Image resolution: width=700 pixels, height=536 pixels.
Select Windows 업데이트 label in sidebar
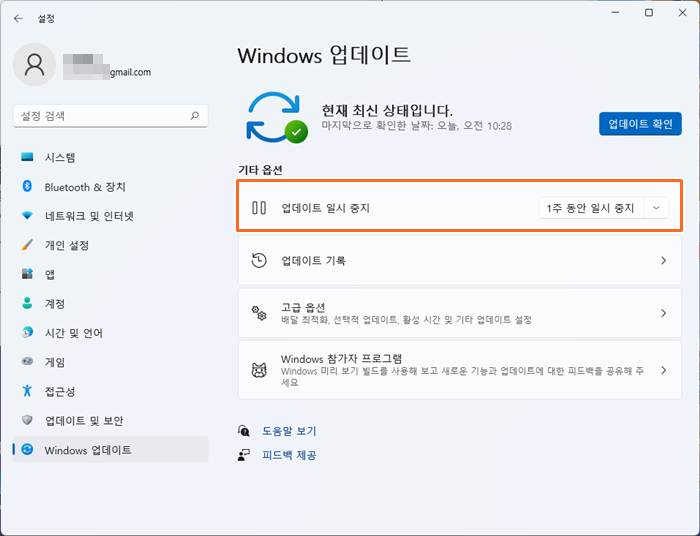pyautogui.click(x=88, y=450)
